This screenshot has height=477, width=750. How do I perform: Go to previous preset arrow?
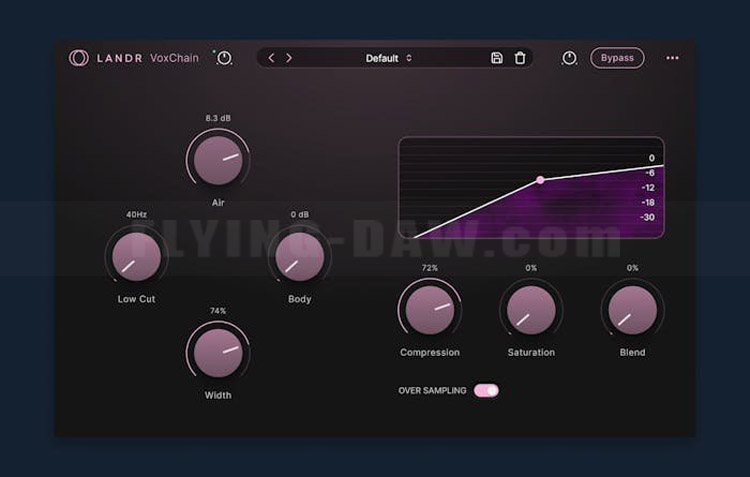tap(271, 58)
